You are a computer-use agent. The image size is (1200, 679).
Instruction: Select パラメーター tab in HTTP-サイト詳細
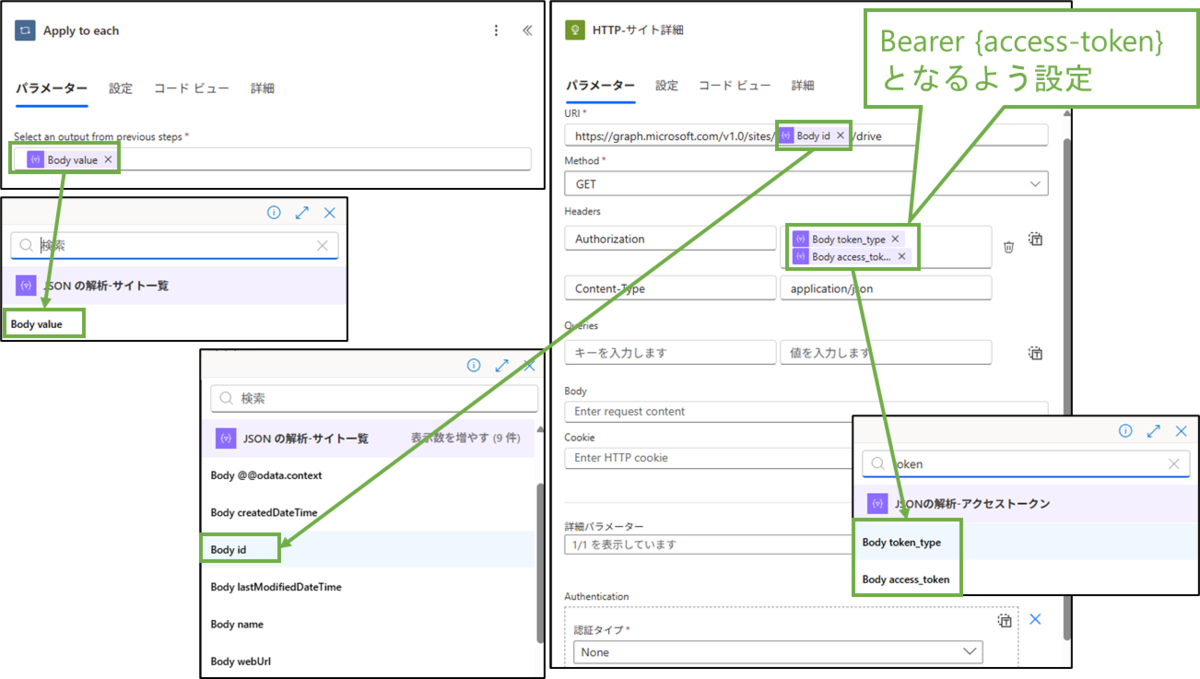(600, 85)
